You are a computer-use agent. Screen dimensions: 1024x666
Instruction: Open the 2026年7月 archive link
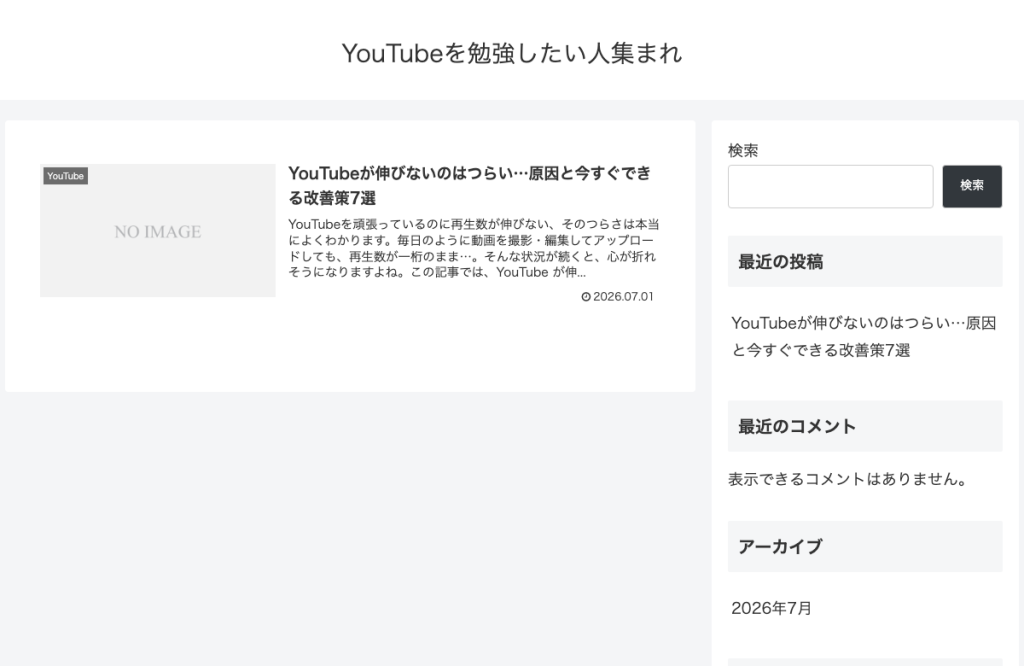pos(771,609)
